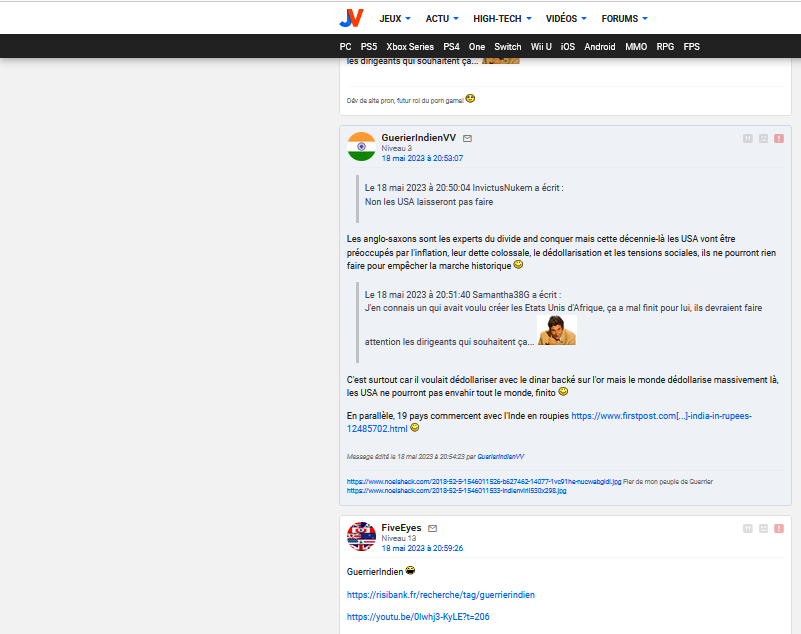Viewport: 801px width, 634px height.
Task: Click 'Niveau 13' under FiveEyes
Action: (x=398, y=538)
